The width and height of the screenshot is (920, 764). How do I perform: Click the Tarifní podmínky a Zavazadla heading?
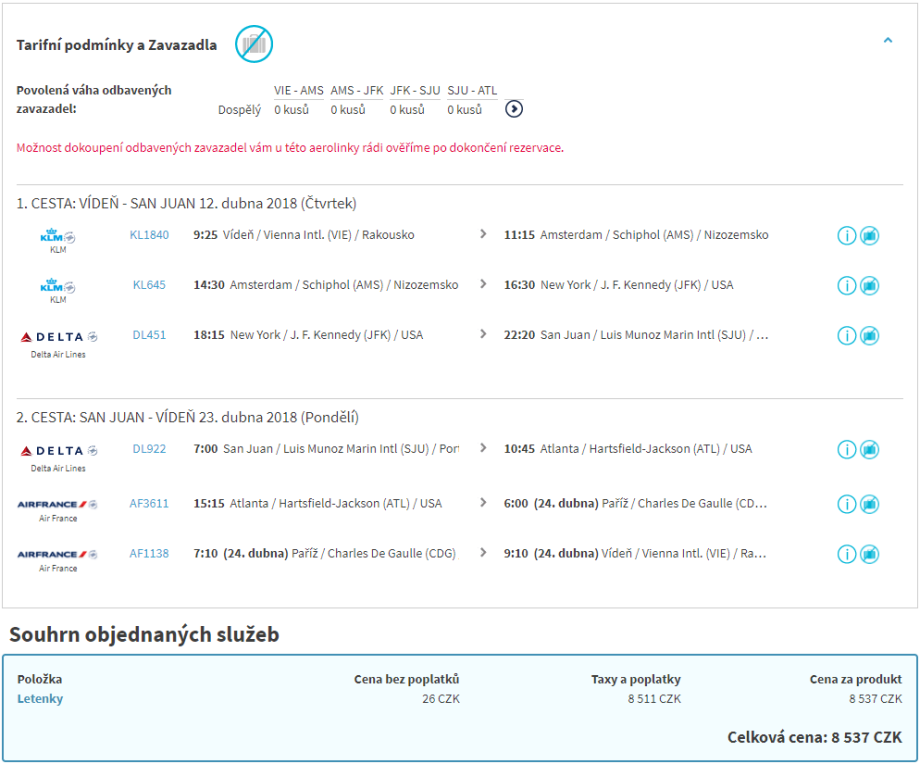[116, 45]
